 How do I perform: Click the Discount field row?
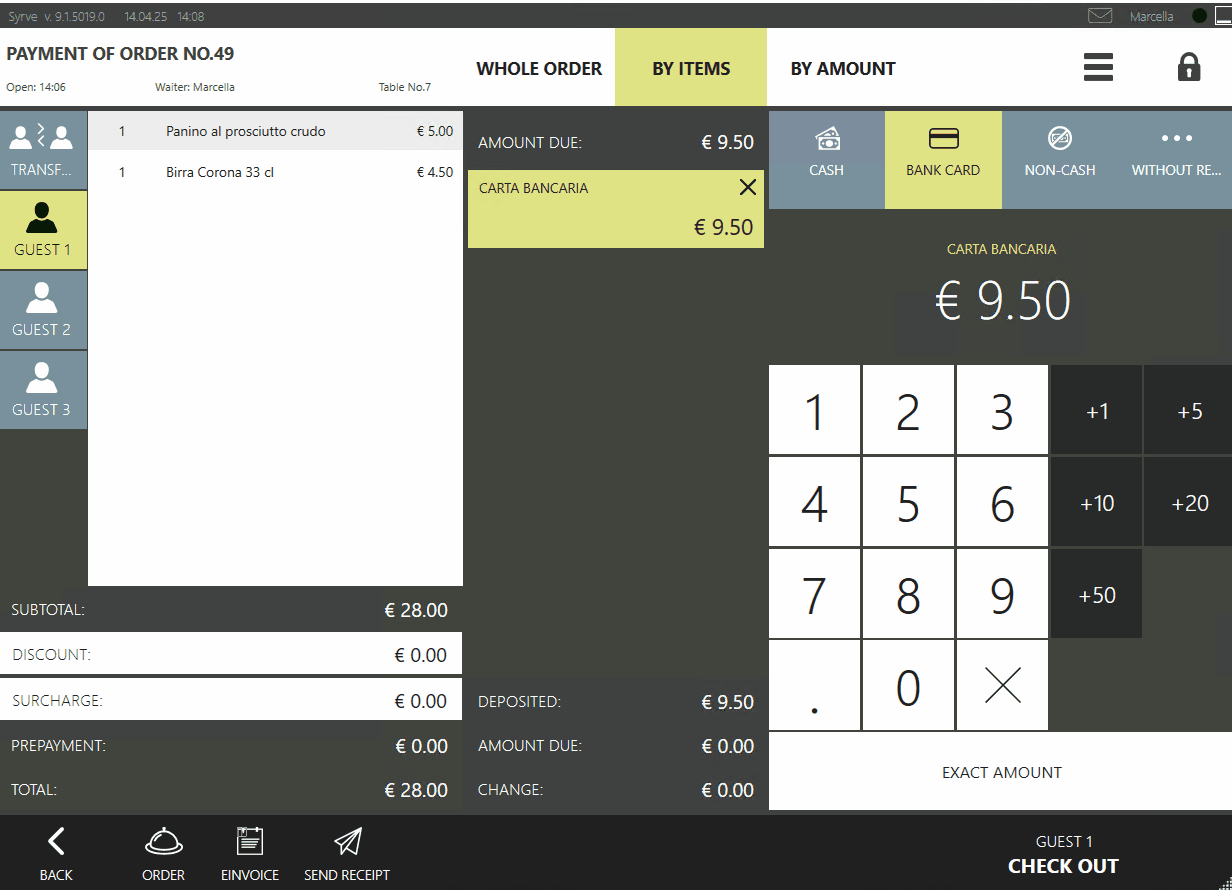pyautogui.click(x=230, y=655)
